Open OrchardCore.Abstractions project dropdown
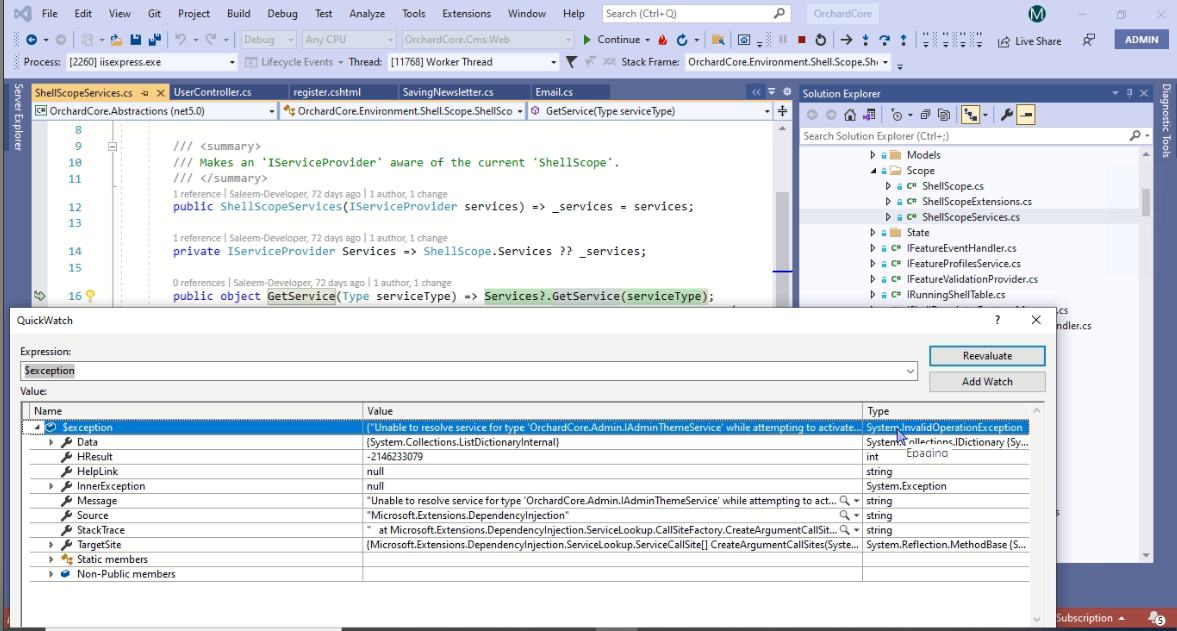The image size is (1177, 631). [271, 111]
